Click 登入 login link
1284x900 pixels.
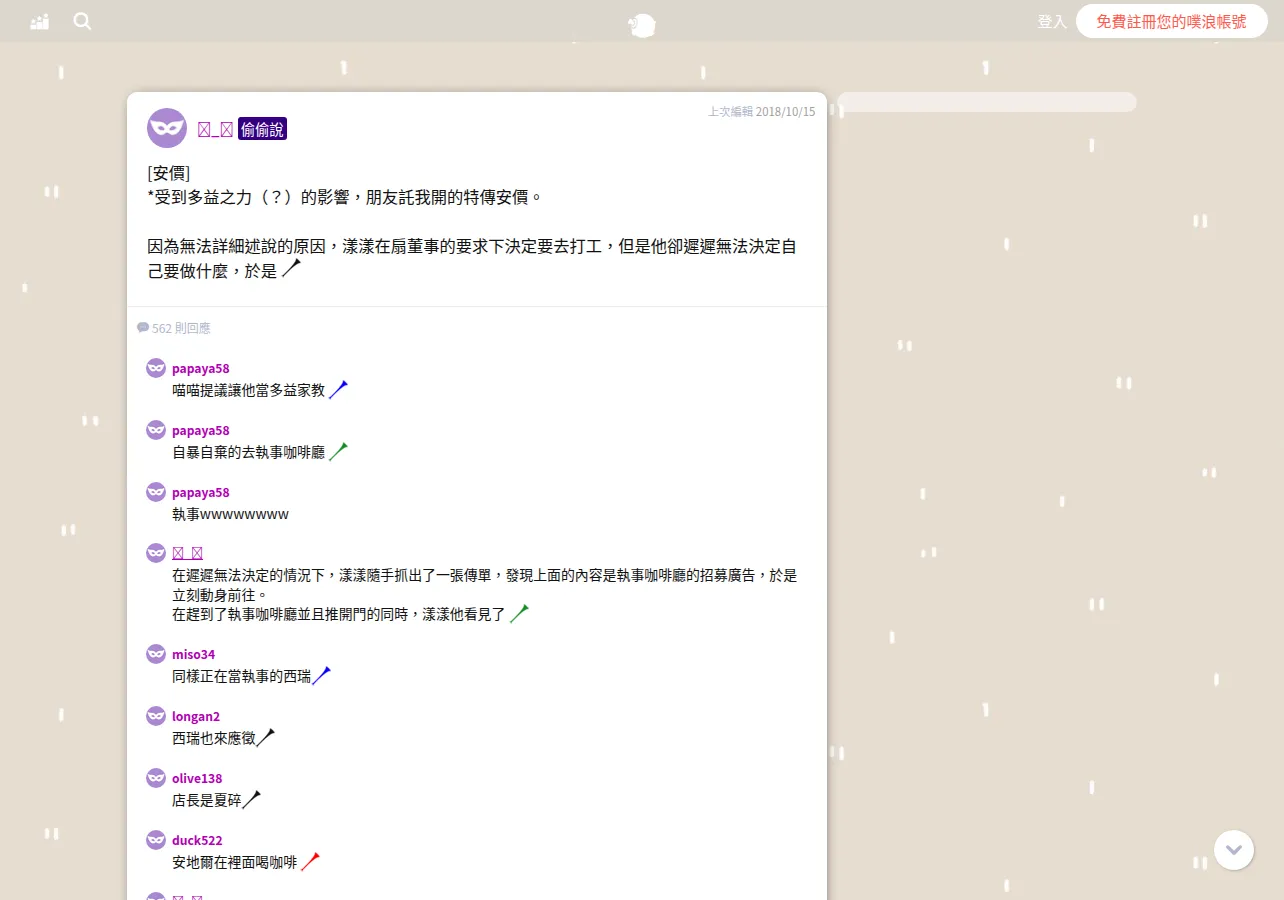click(x=1052, y=21)
